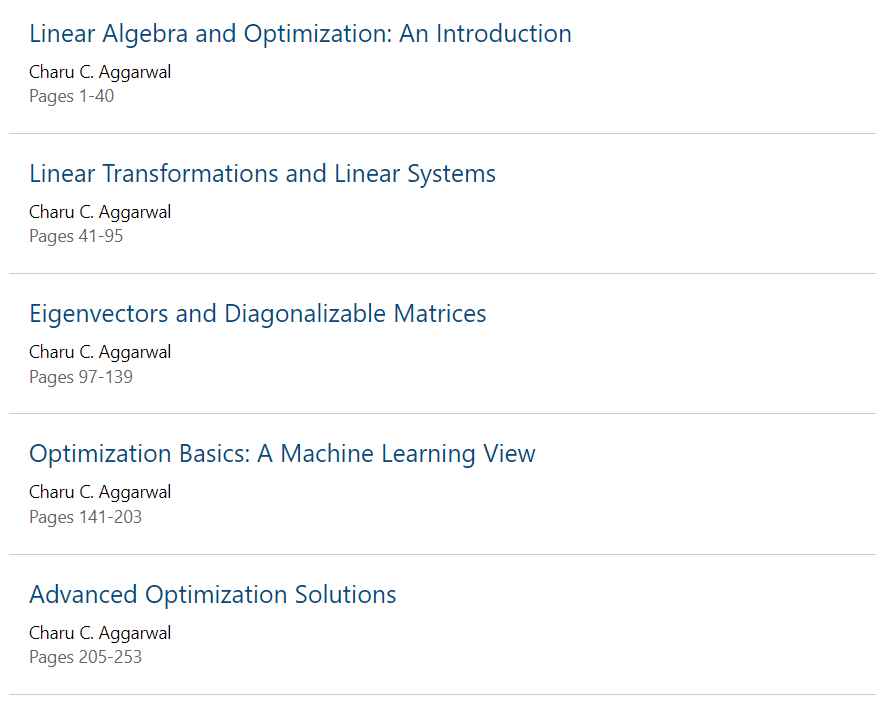Select Charu C. Aggarwal under Optimization Basics

tap(100, 492)
